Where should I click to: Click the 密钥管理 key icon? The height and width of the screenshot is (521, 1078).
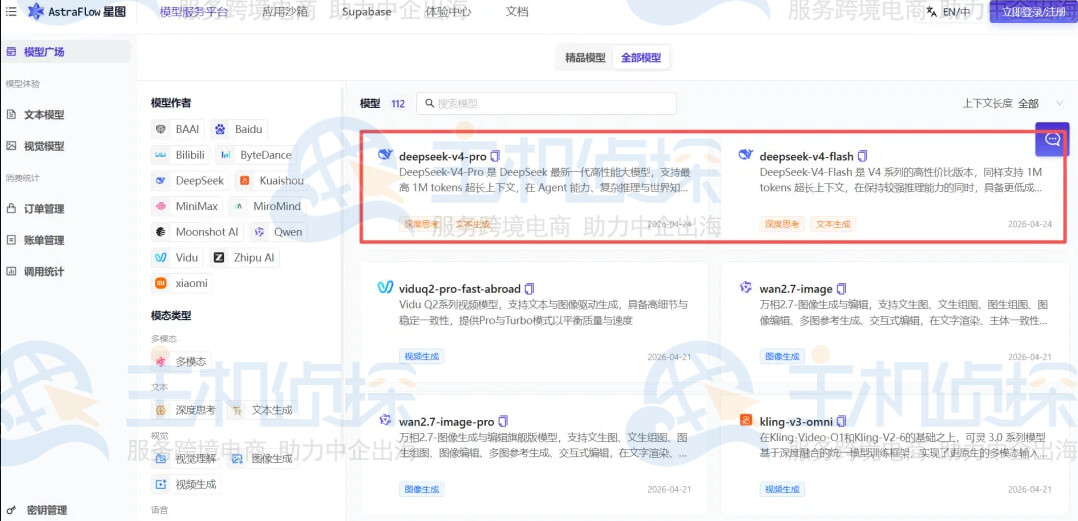11,510
